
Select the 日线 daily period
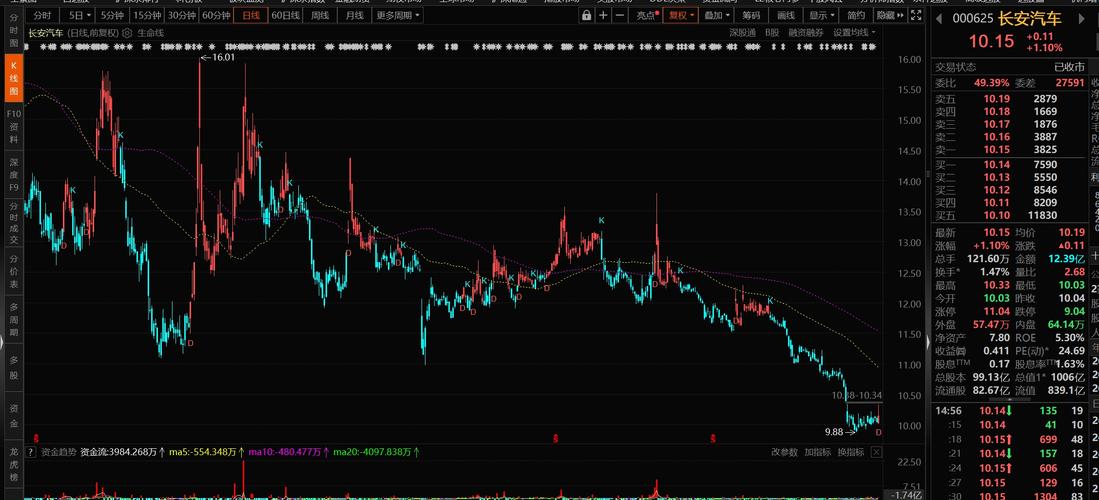[250, 15]
